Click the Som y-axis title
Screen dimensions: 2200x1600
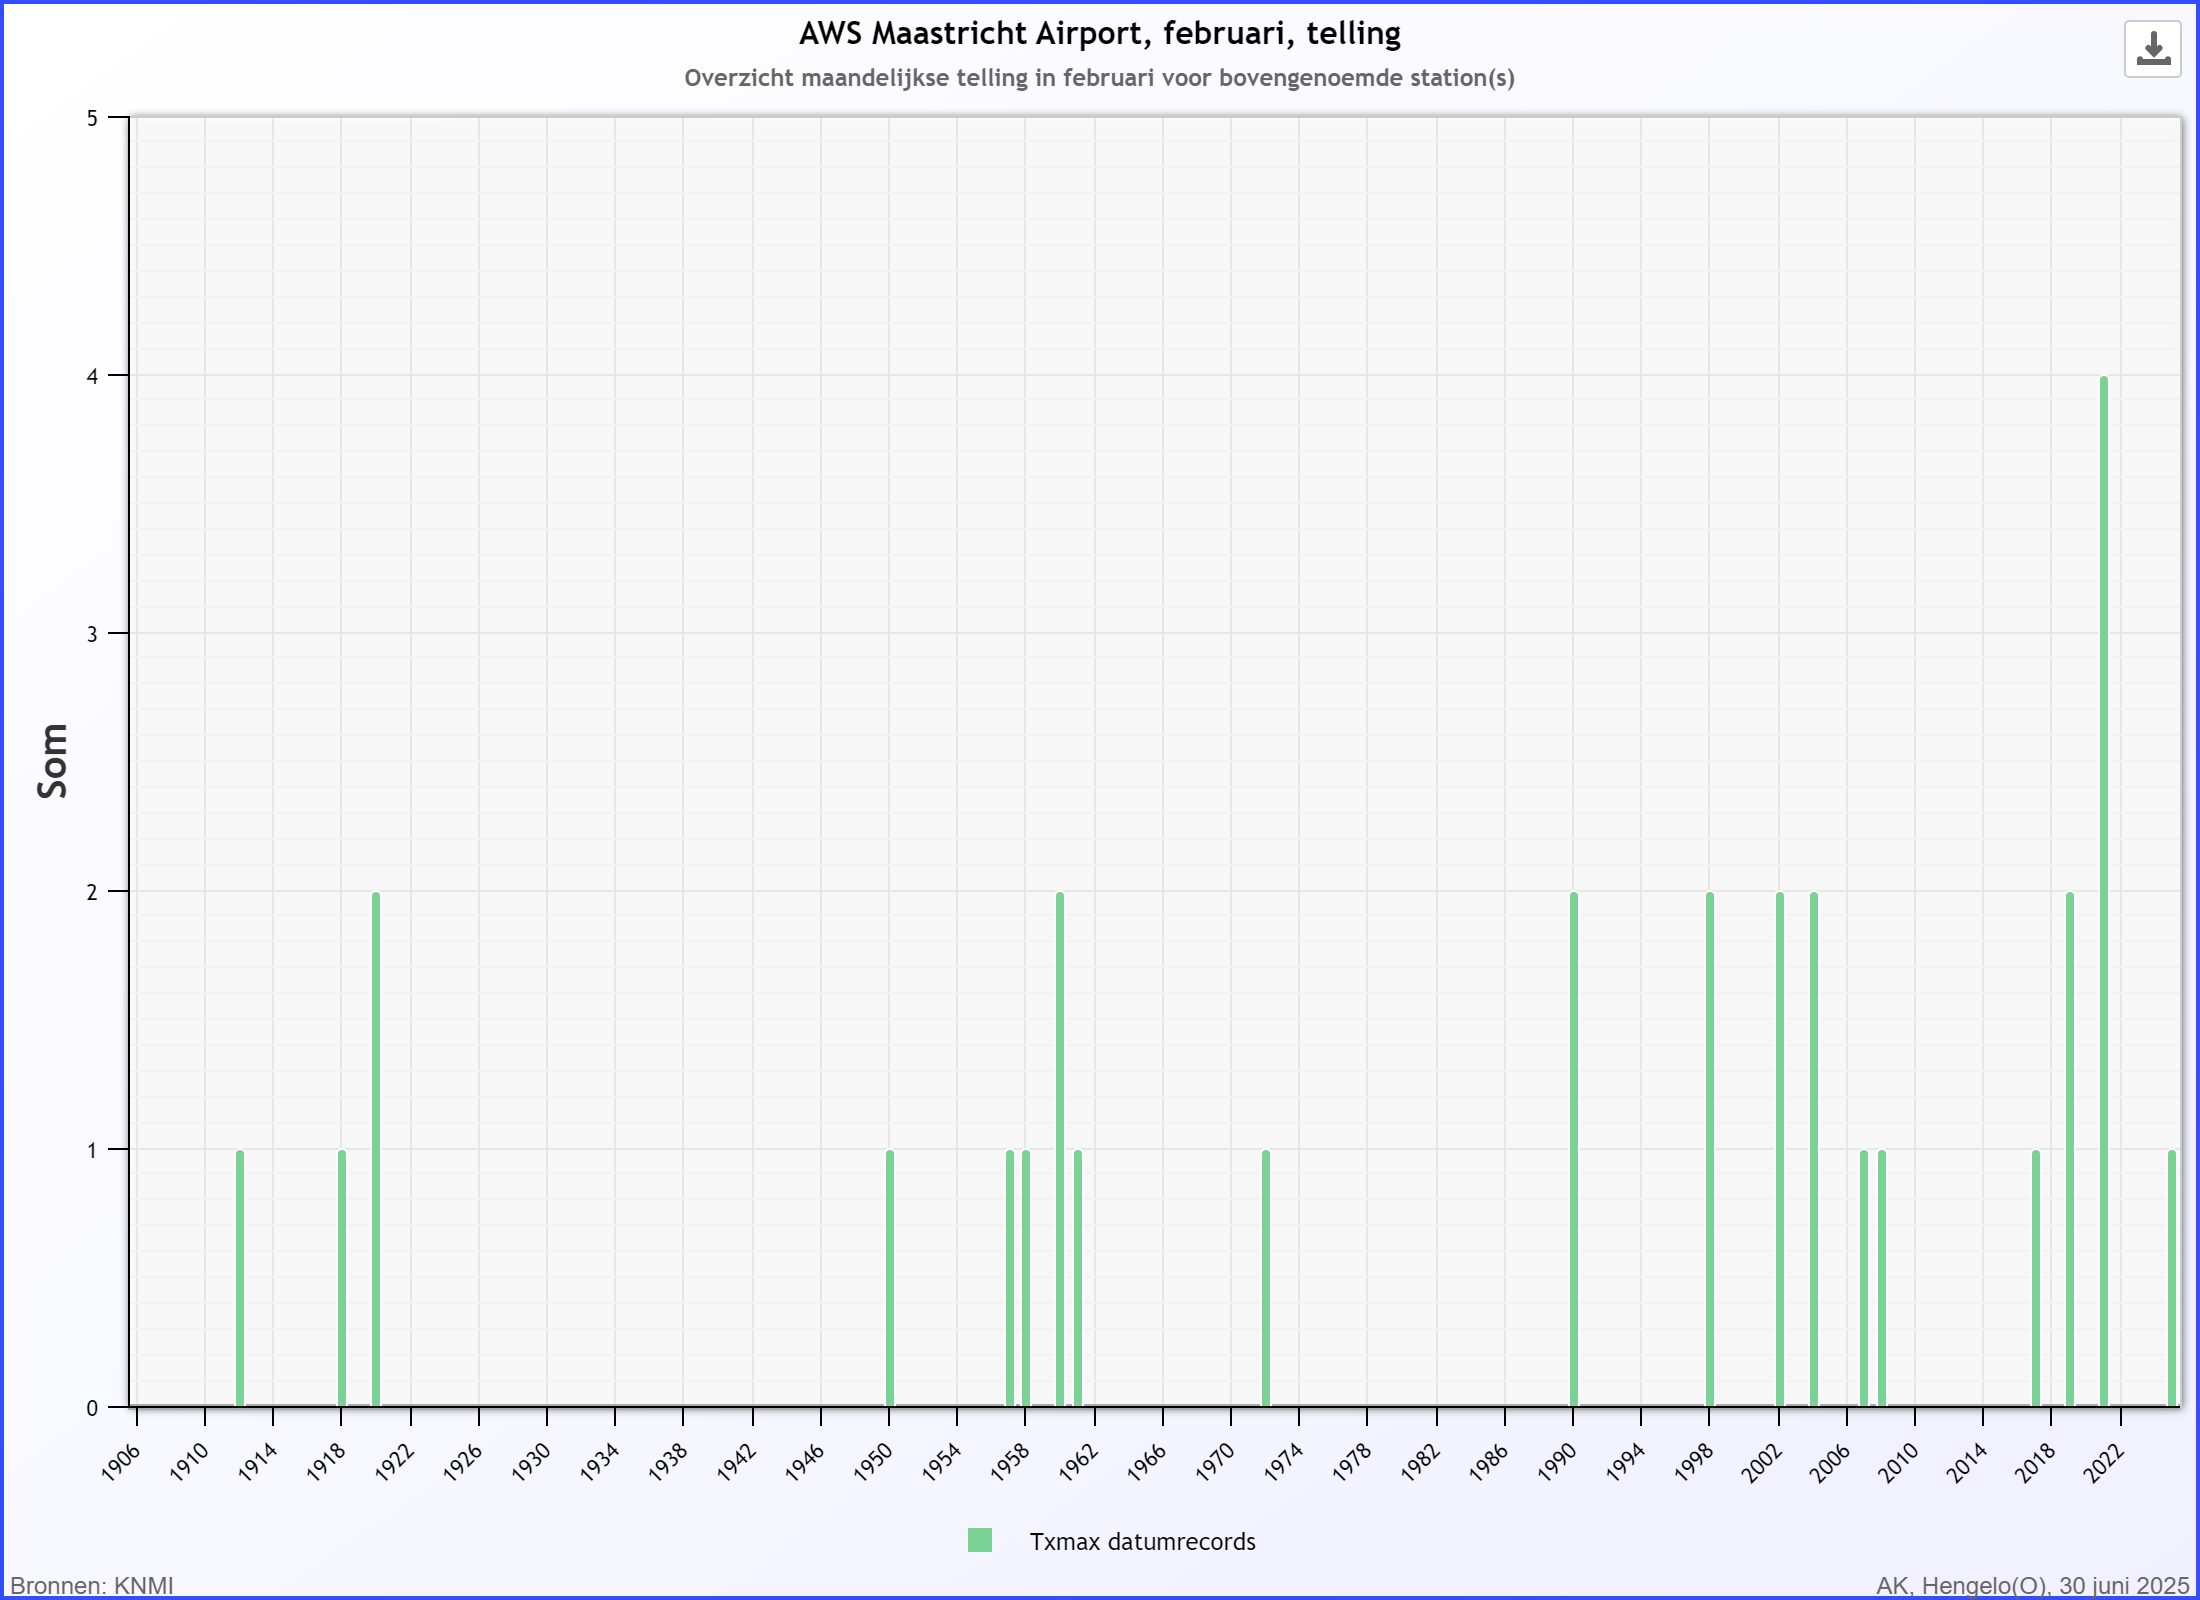click(52, 761)
